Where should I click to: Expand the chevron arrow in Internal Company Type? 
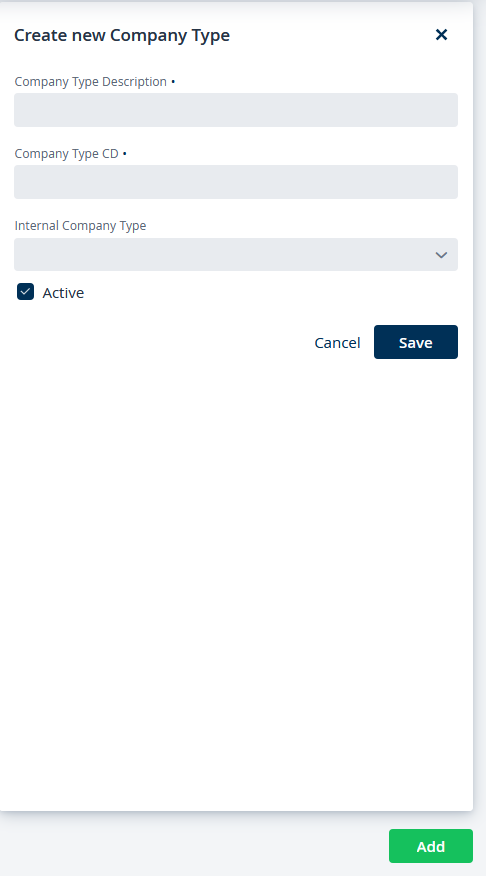(441, 255)
